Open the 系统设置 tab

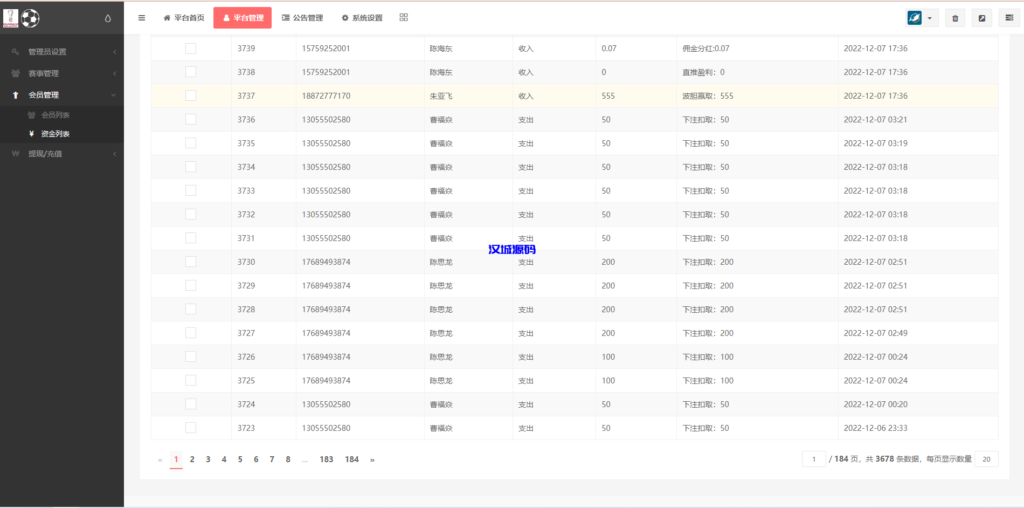362,18
